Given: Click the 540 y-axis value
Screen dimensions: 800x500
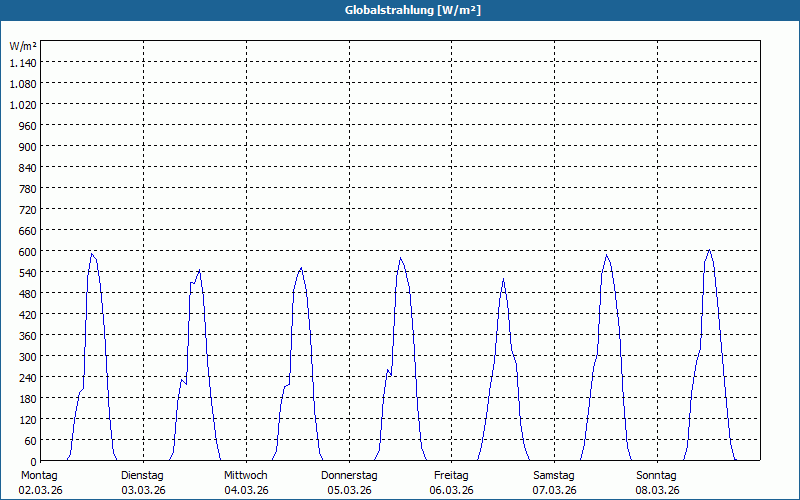Looking at the screenshot, I should click(x=28, y=273).
